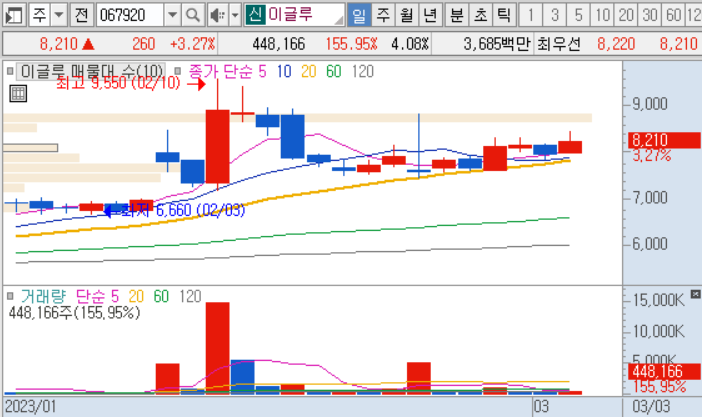Click the trading value 3,685백만
This screenshot has width=702, height=417.
tap(497, 44)
